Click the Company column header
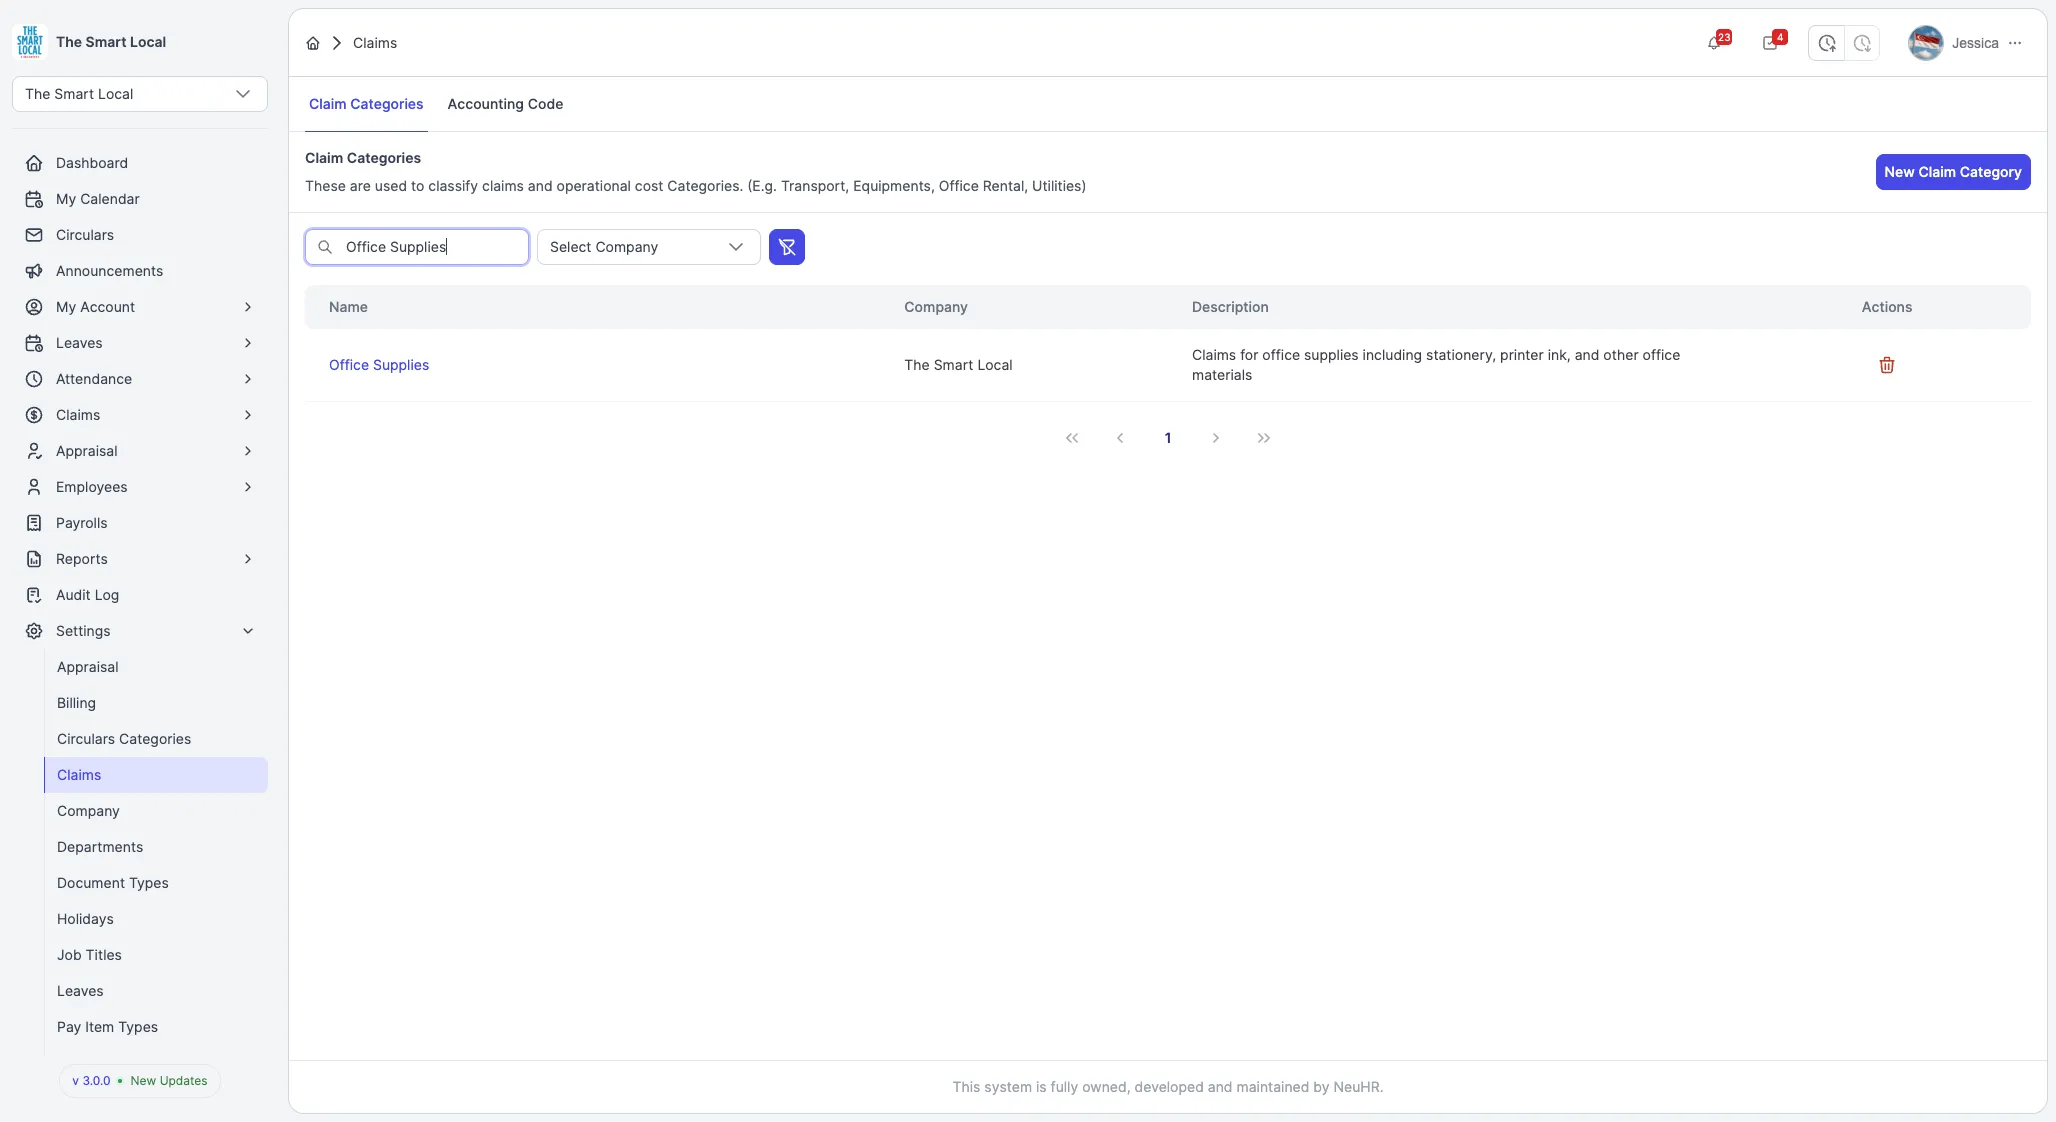Viewport: 2056px width, 1122px height. click(x=936, y=307)
